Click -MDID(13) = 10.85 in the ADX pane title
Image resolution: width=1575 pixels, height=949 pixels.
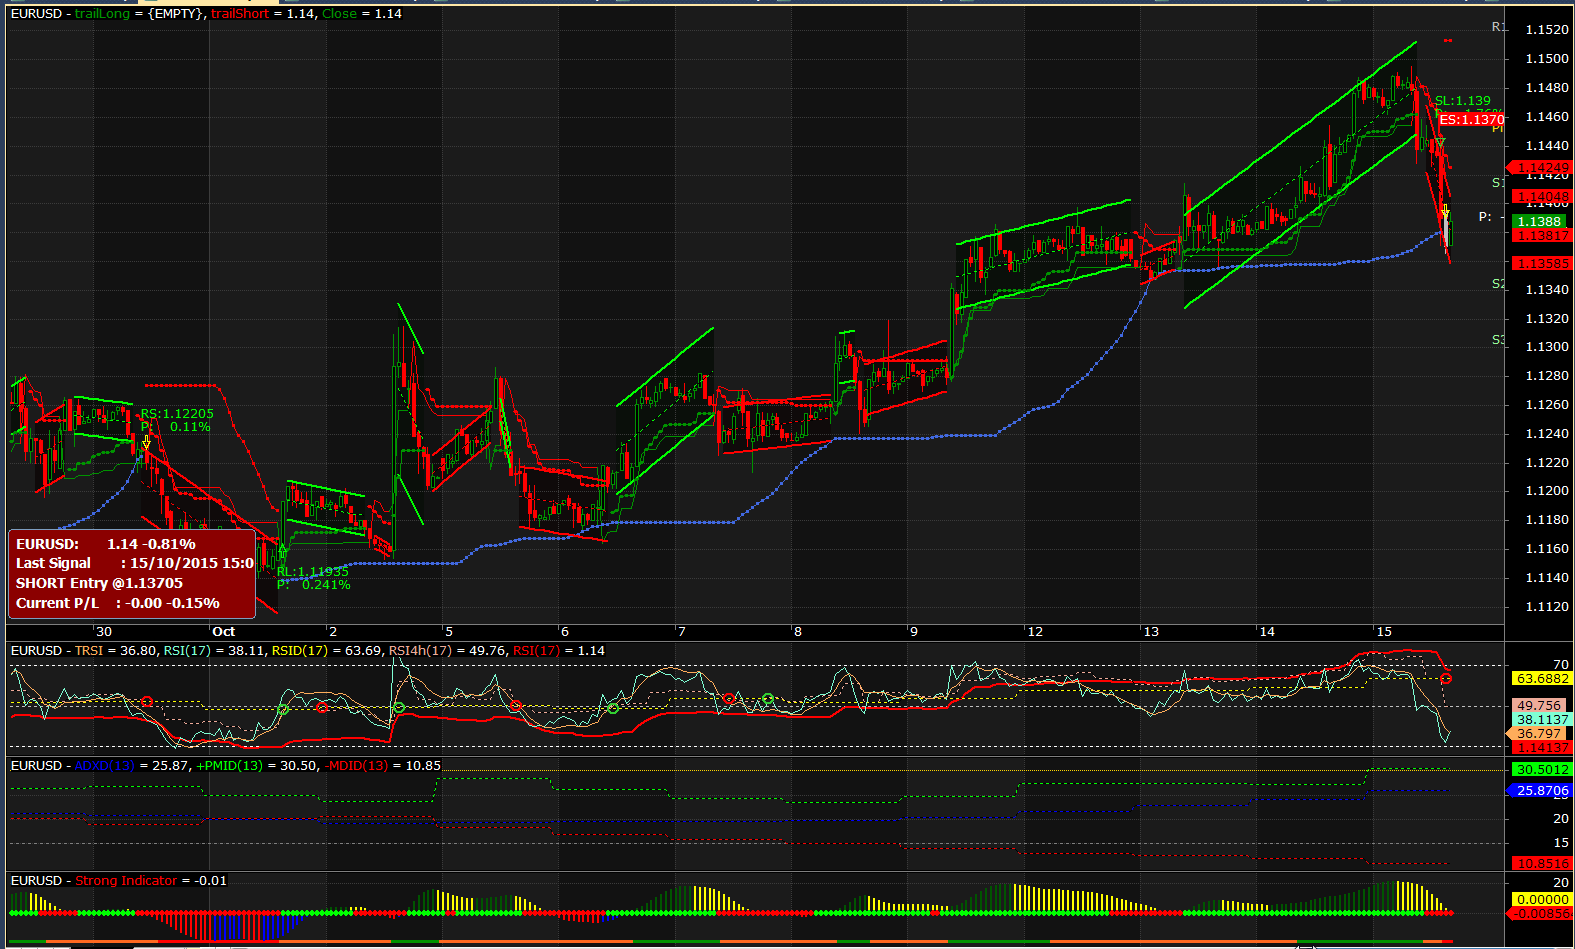(x=383, y=766)
